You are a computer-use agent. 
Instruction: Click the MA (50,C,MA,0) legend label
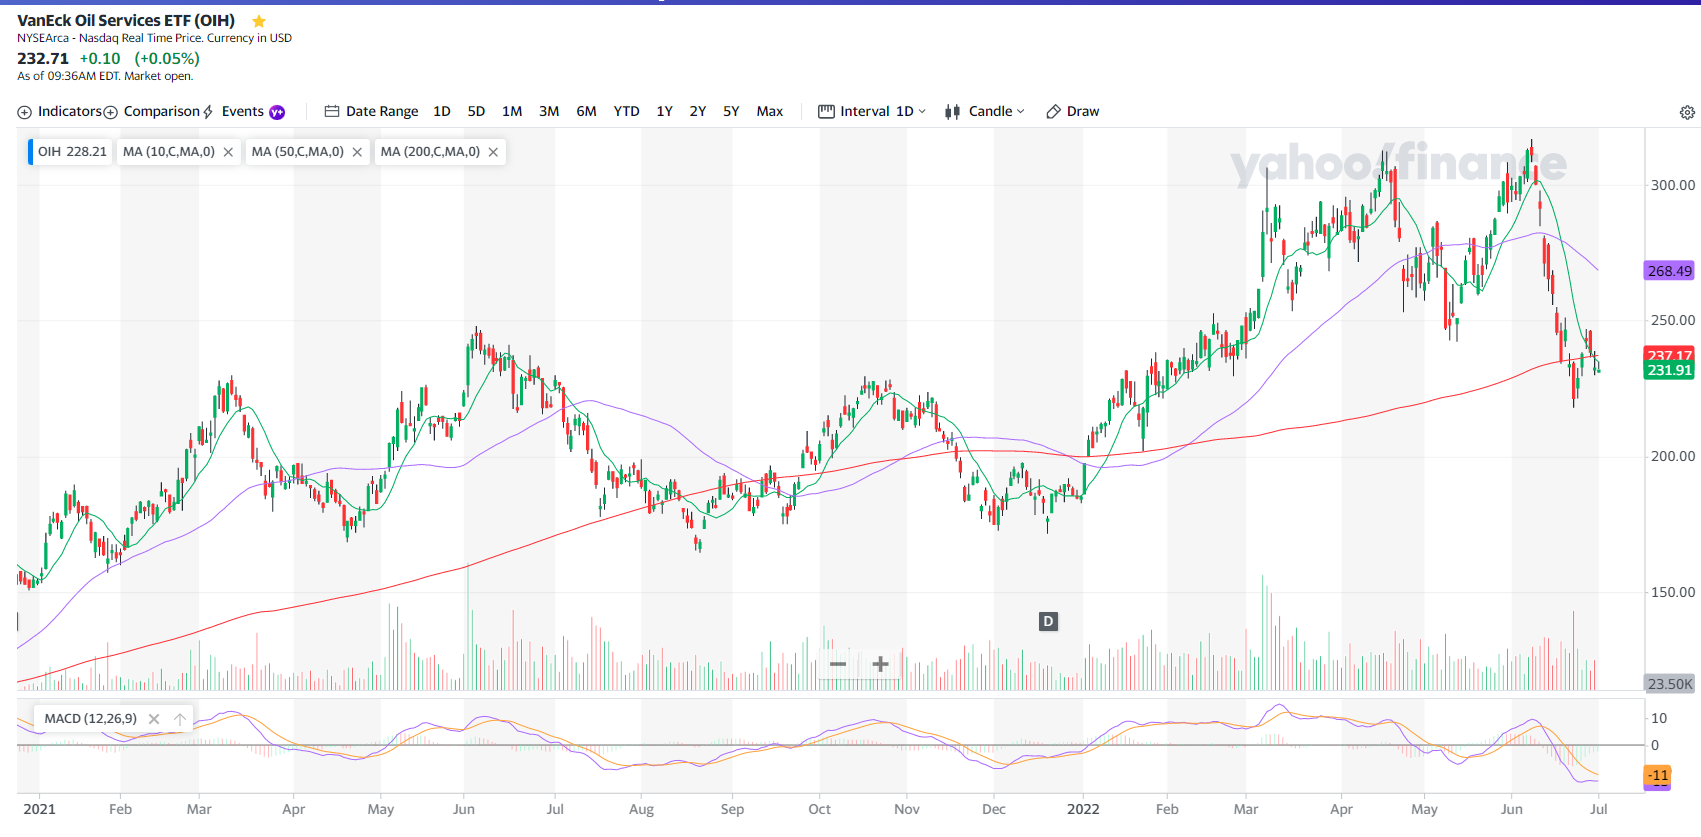click(298, 152)
